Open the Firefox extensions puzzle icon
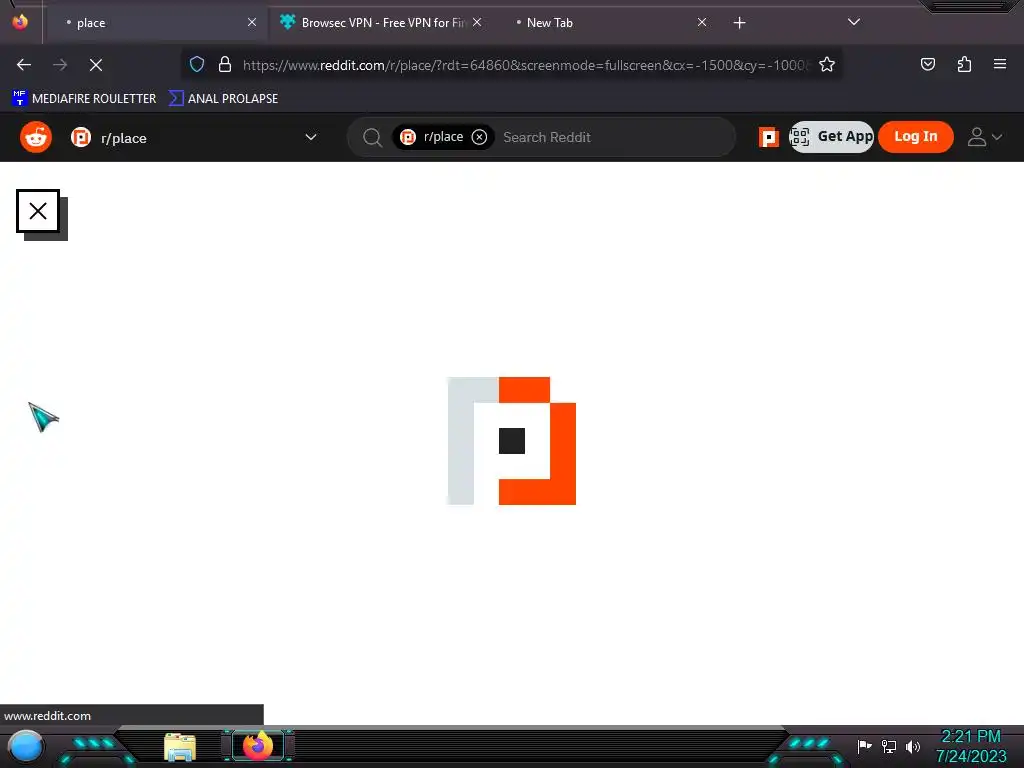Viewport: 1024px width, 768px height. coord(964,64)
